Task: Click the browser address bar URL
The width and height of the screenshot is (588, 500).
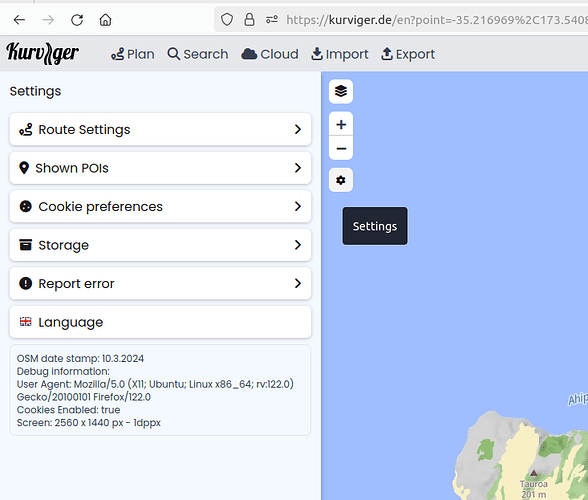Action: [435, 20]
